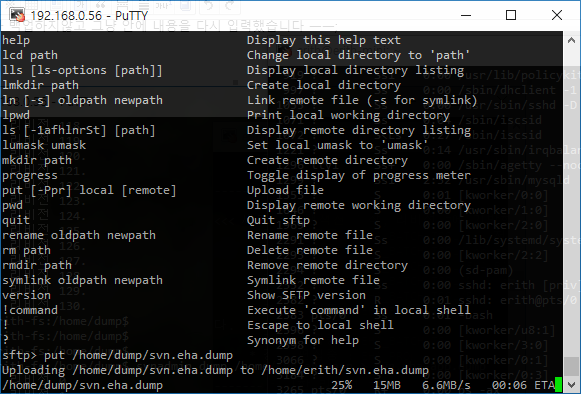Image resolution: width=581 pixels, height=394 pixels.
Task: Click 'lmkdir path' command
Action: pyautogui.click(x=40, y=85)
